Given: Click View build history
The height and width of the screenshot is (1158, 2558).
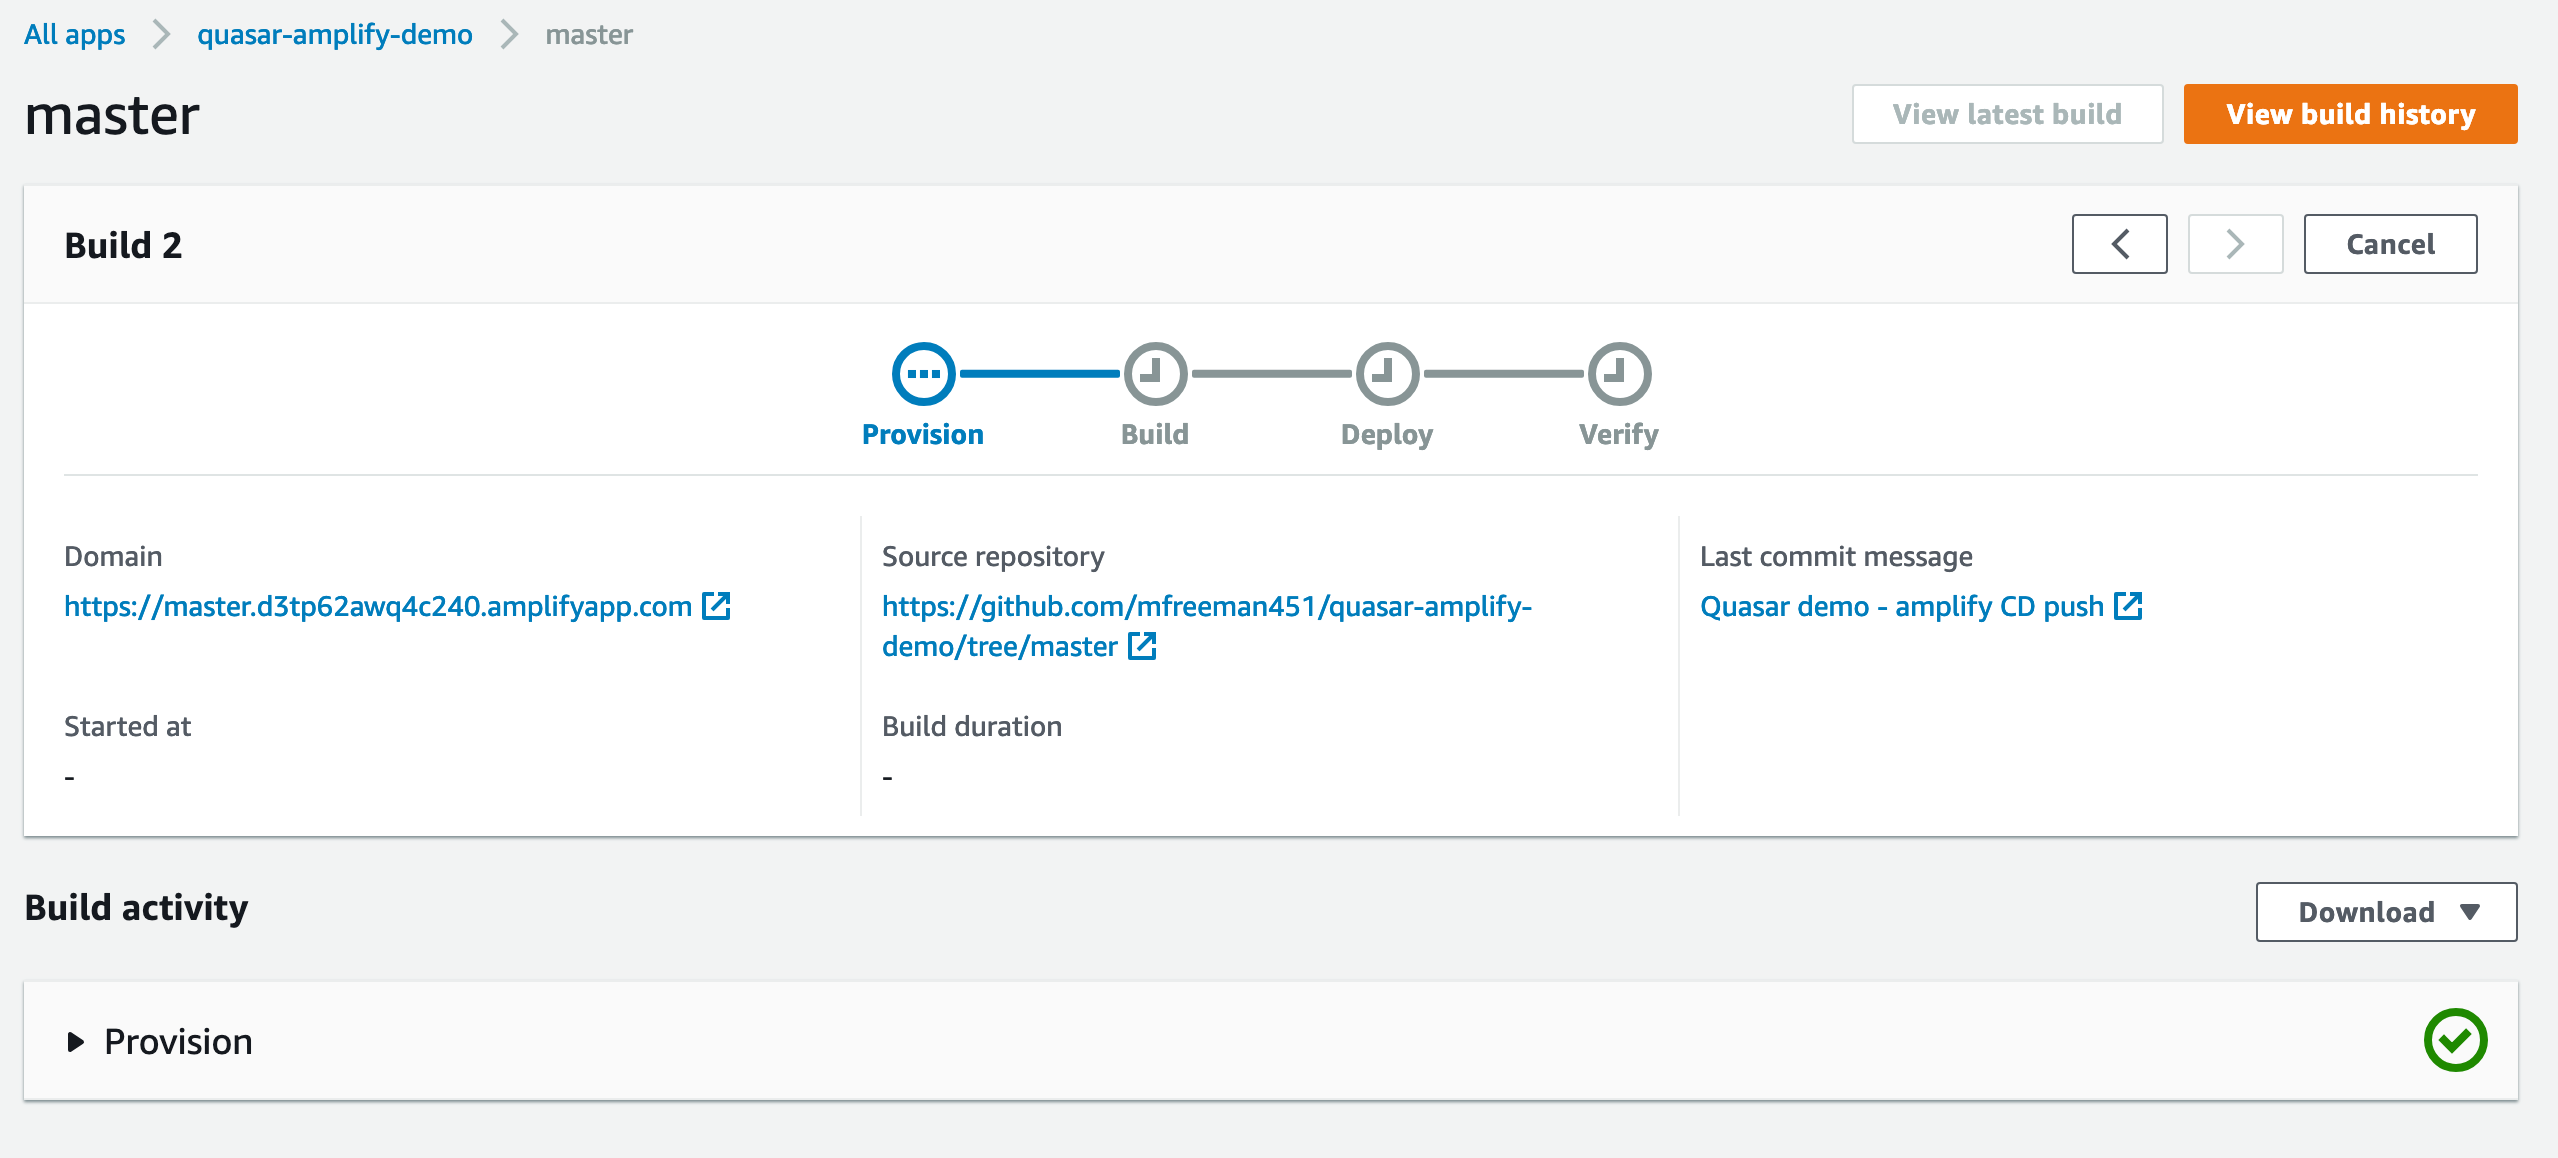Looking at the screenshot, I should point(2350,114).
